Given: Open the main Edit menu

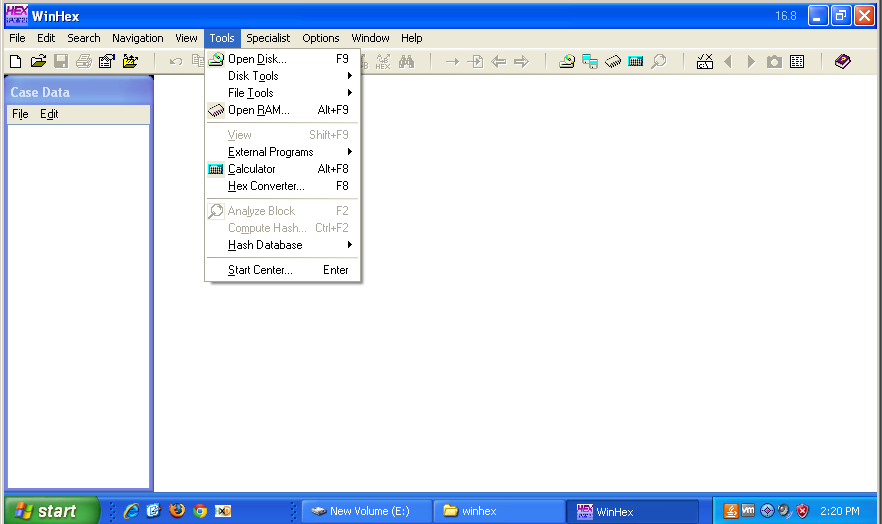Looking at the screenshot, I should click(46, 38).
